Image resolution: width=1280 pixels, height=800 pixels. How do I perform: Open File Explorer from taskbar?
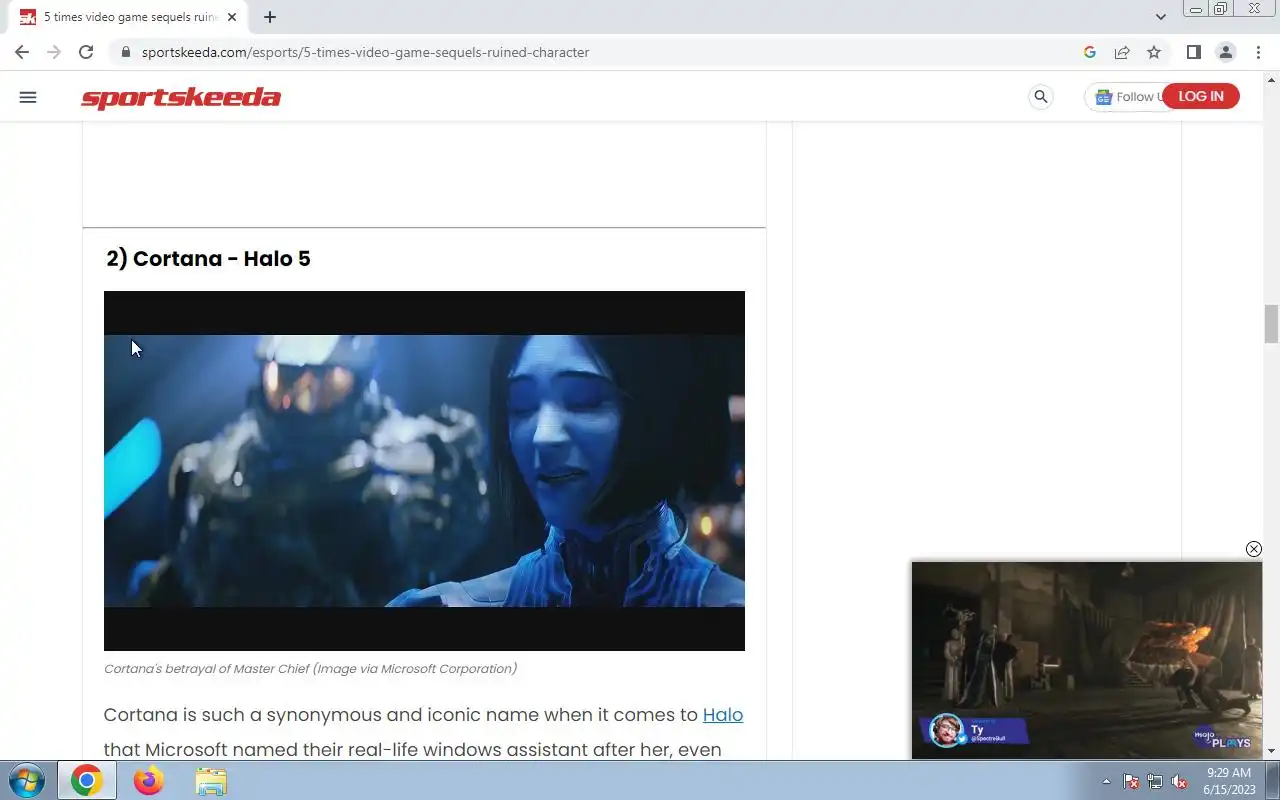(x=210, y=781)
